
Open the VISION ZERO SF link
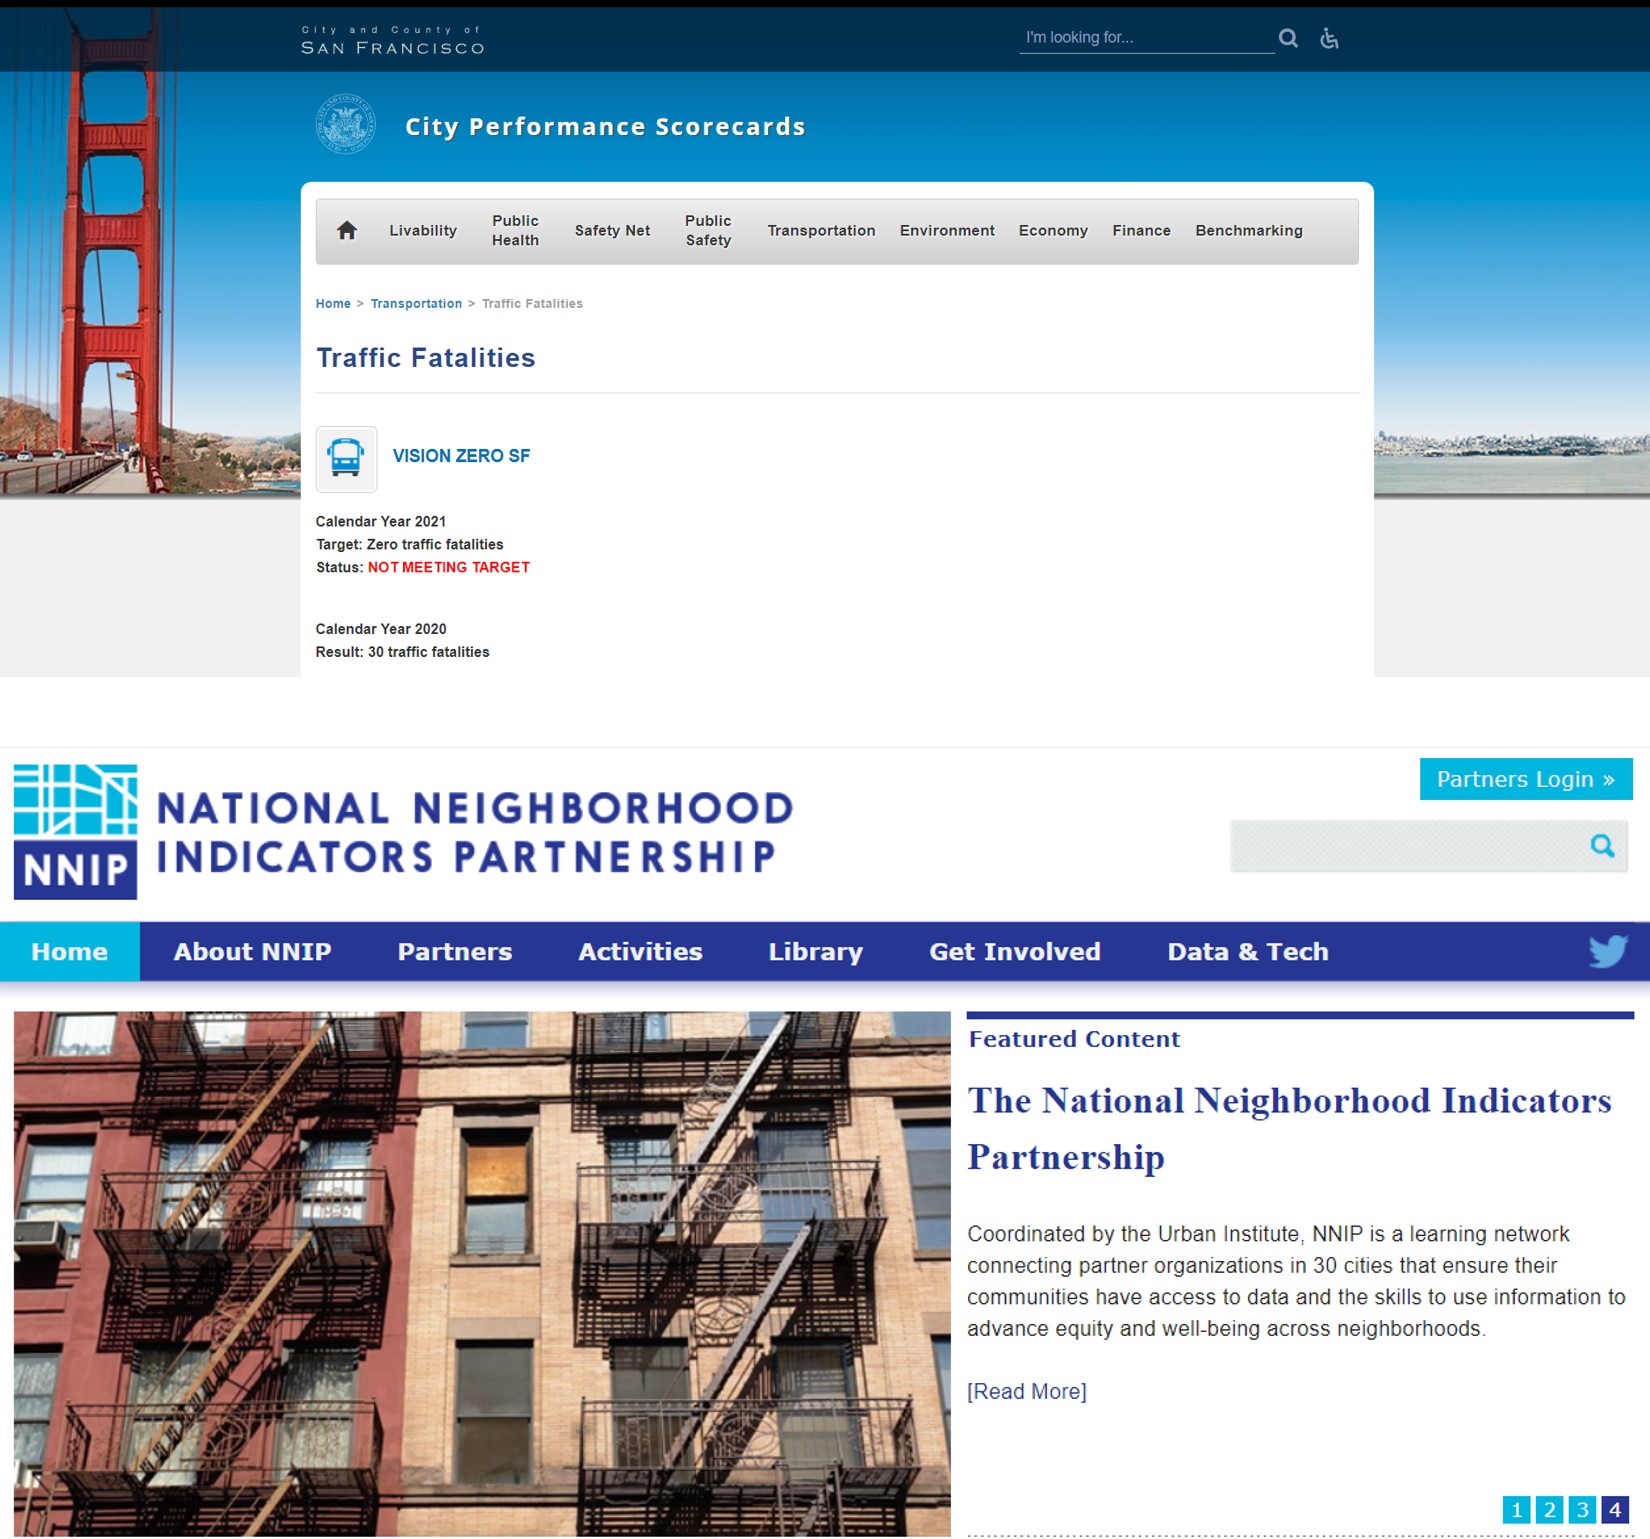pyautogui.click(x=461, y=456)
